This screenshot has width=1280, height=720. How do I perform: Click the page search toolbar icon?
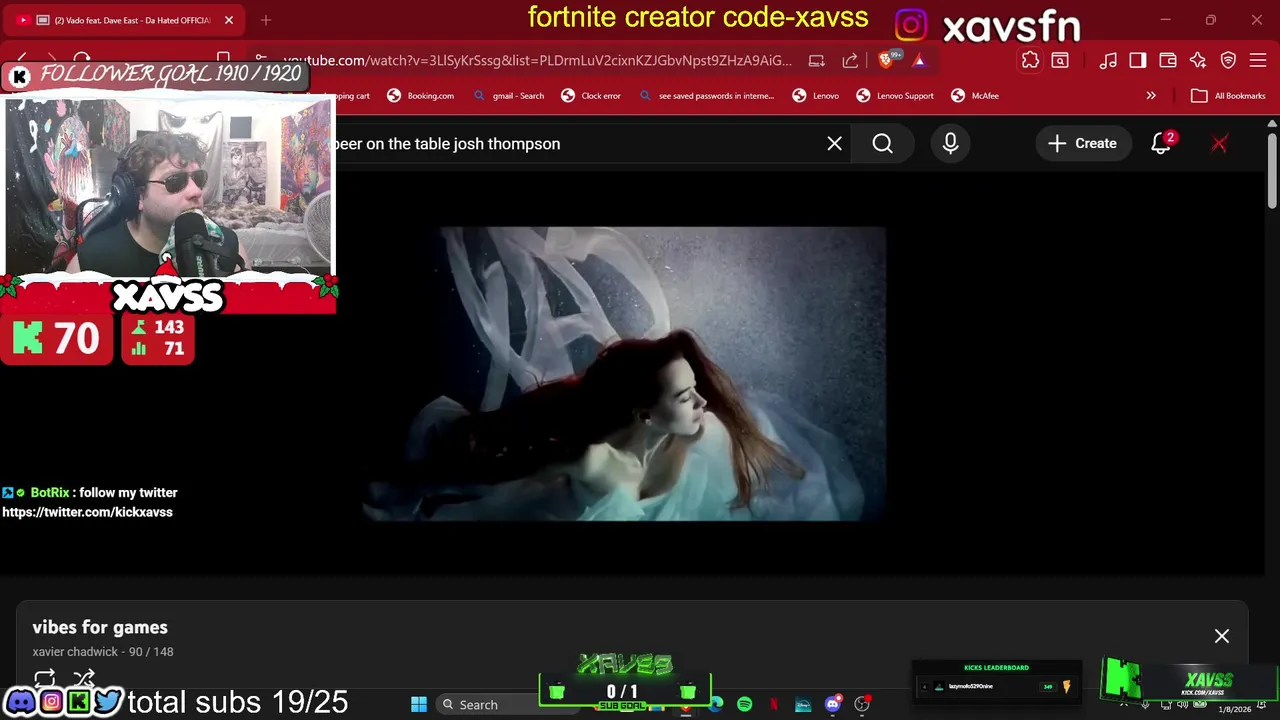pyautogui.click(x=1060, y=61)
